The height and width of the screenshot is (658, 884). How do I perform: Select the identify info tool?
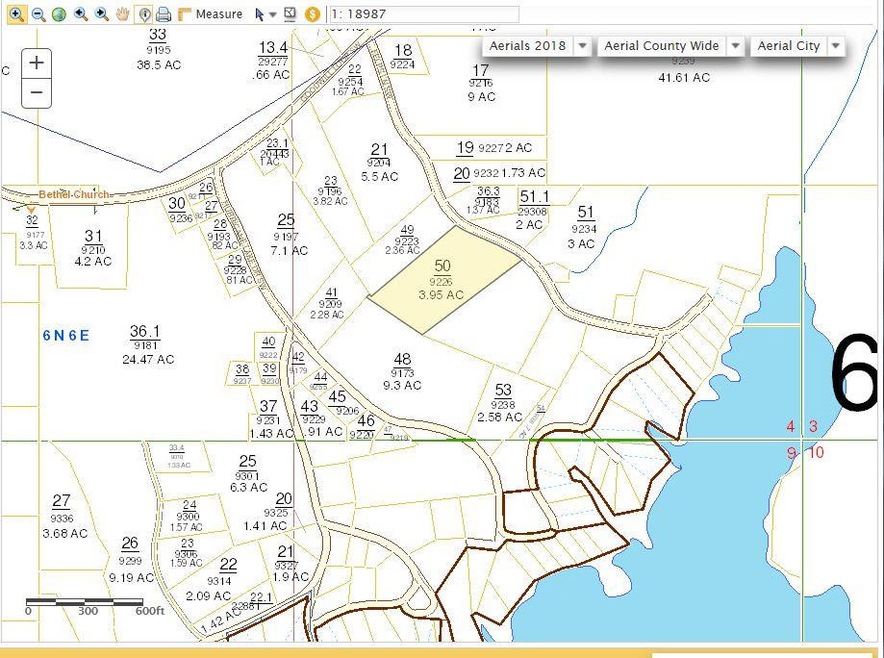(x=144, y=14)
